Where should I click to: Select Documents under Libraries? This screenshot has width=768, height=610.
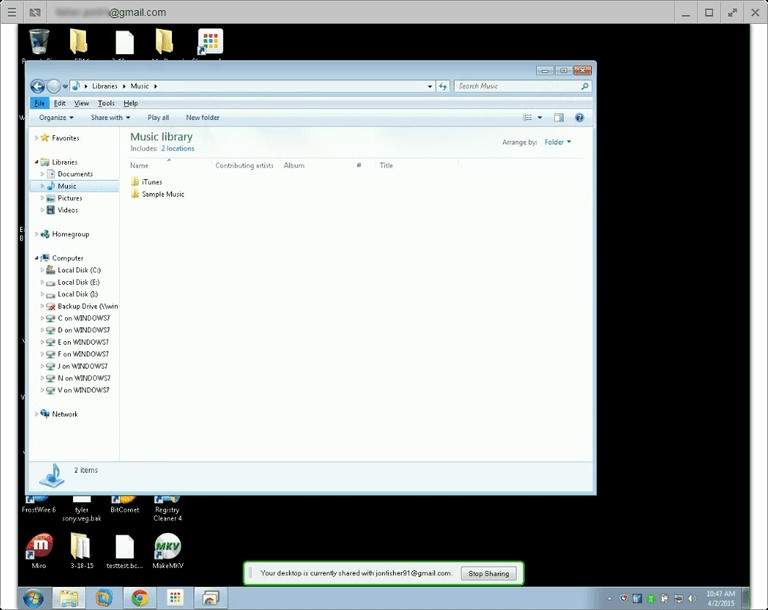click(x=75, y=174)
